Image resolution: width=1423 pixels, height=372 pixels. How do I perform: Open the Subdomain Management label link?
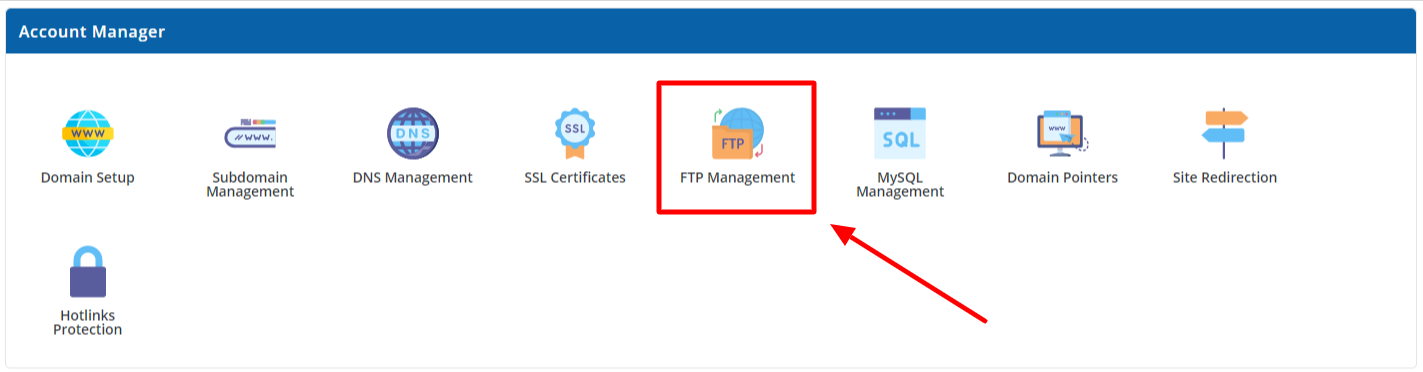pyautogui.click(x=250, y=185)
